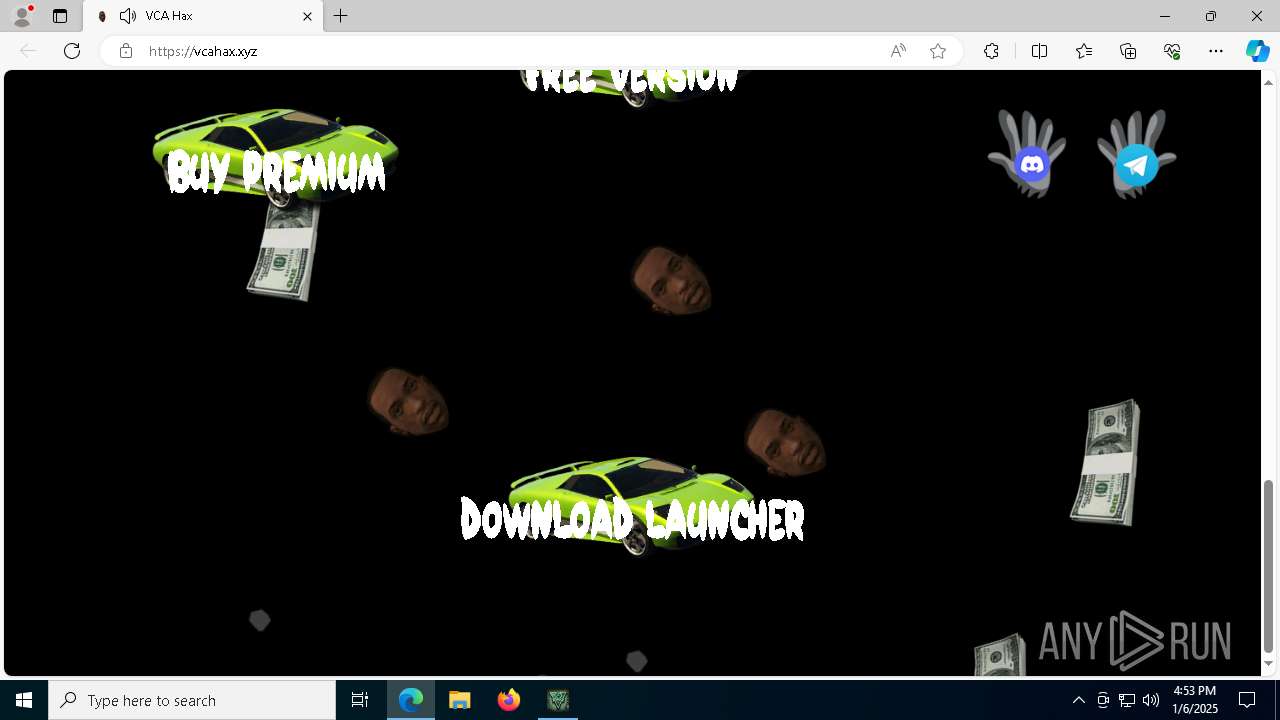Select the VCA Hax browser tab
Image resolution: width=1280 pixels, height=720 pixels.
click(x=204, y=16)
